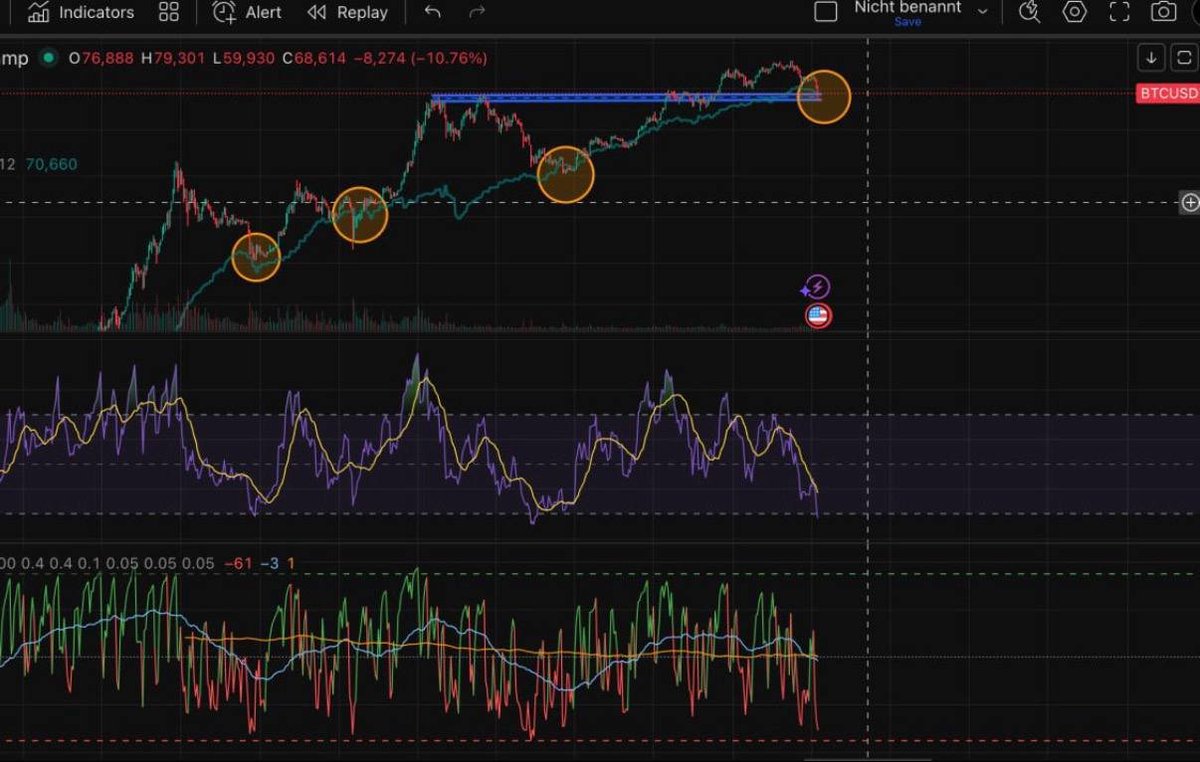1200x762 pixels.
Task: Click the oscillator value −61 in lower pane
Action: 238,564
